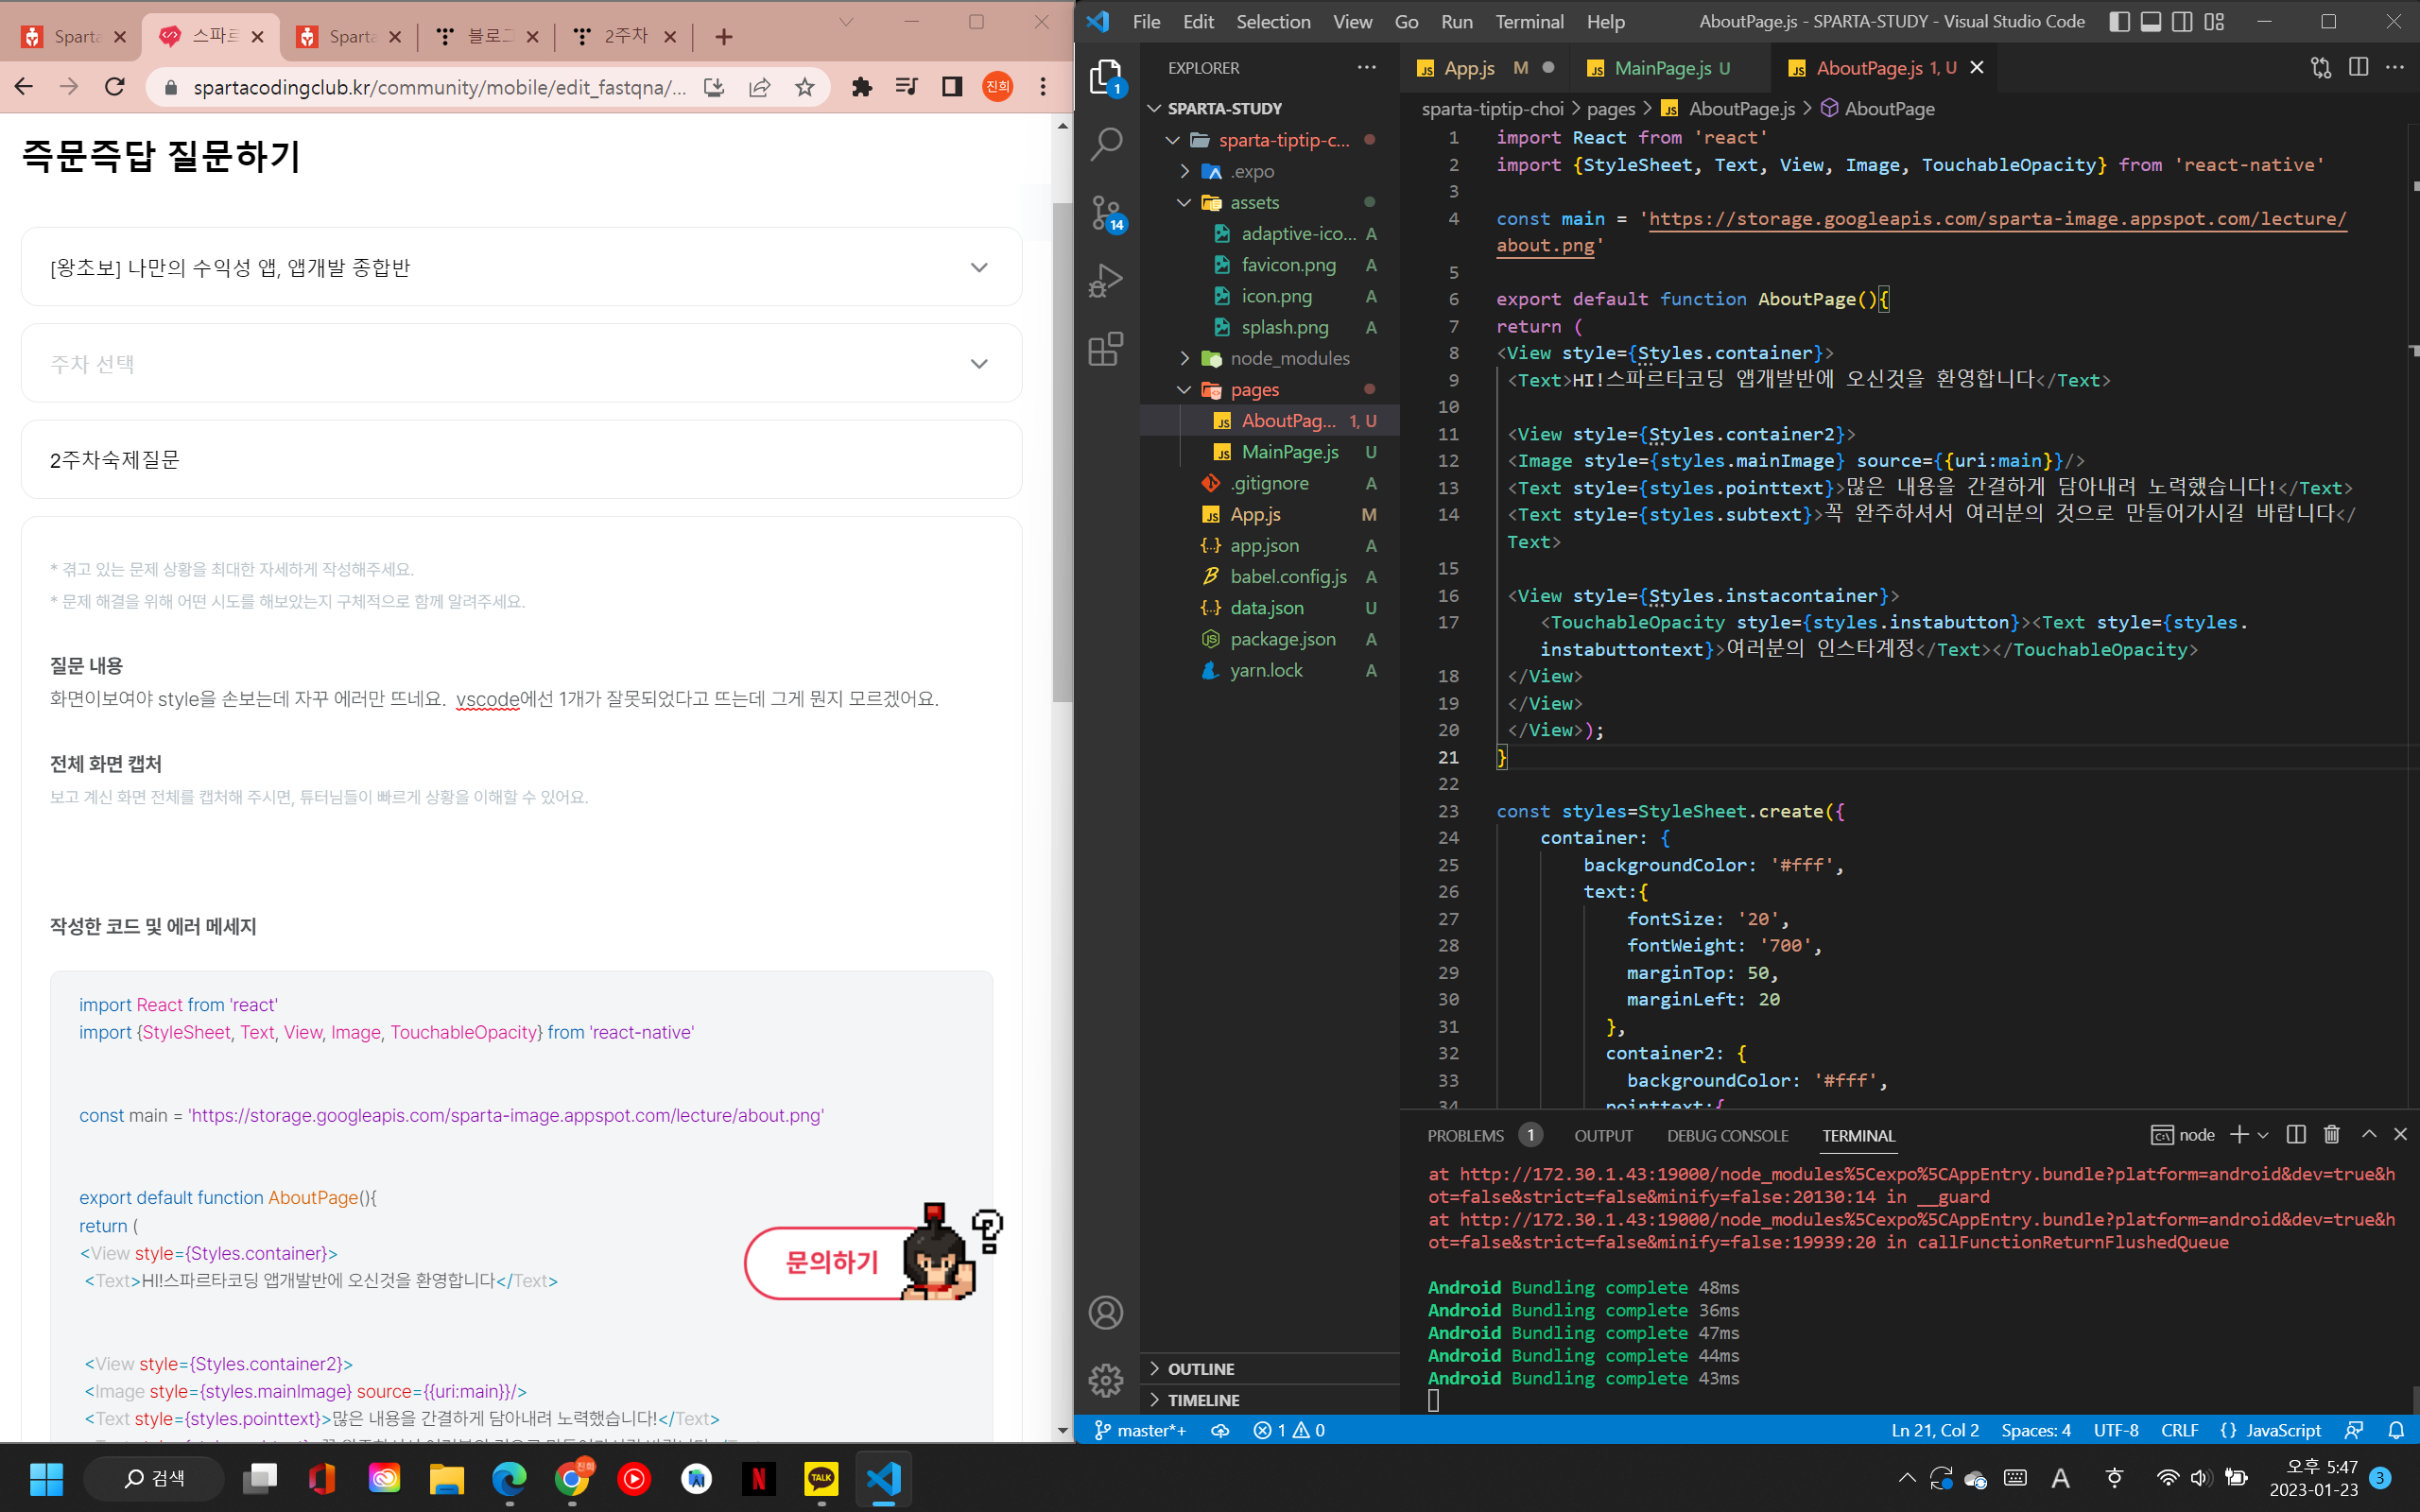Image resolution: width=2420 pixels, height=1512 pixels.
Task: Open the course selection dropdown
Action: (x=521, y=267)
